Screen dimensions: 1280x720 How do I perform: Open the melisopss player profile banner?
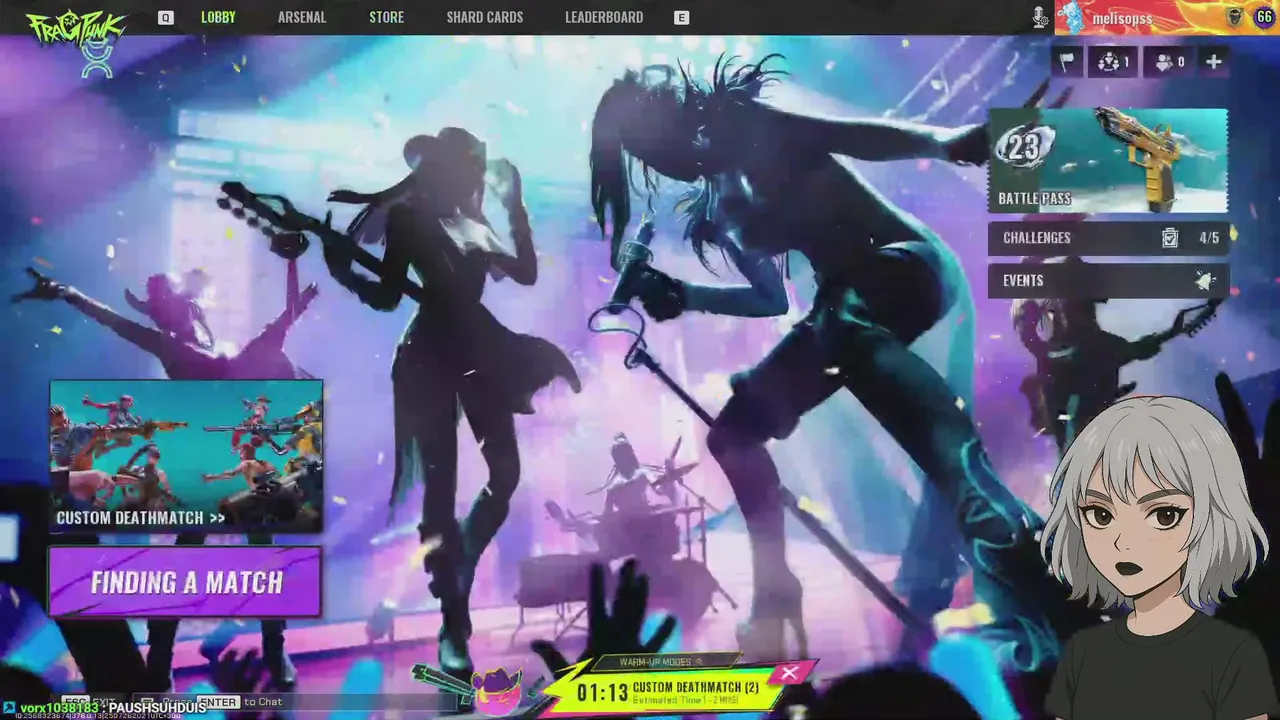click(x=1165, y=17)
